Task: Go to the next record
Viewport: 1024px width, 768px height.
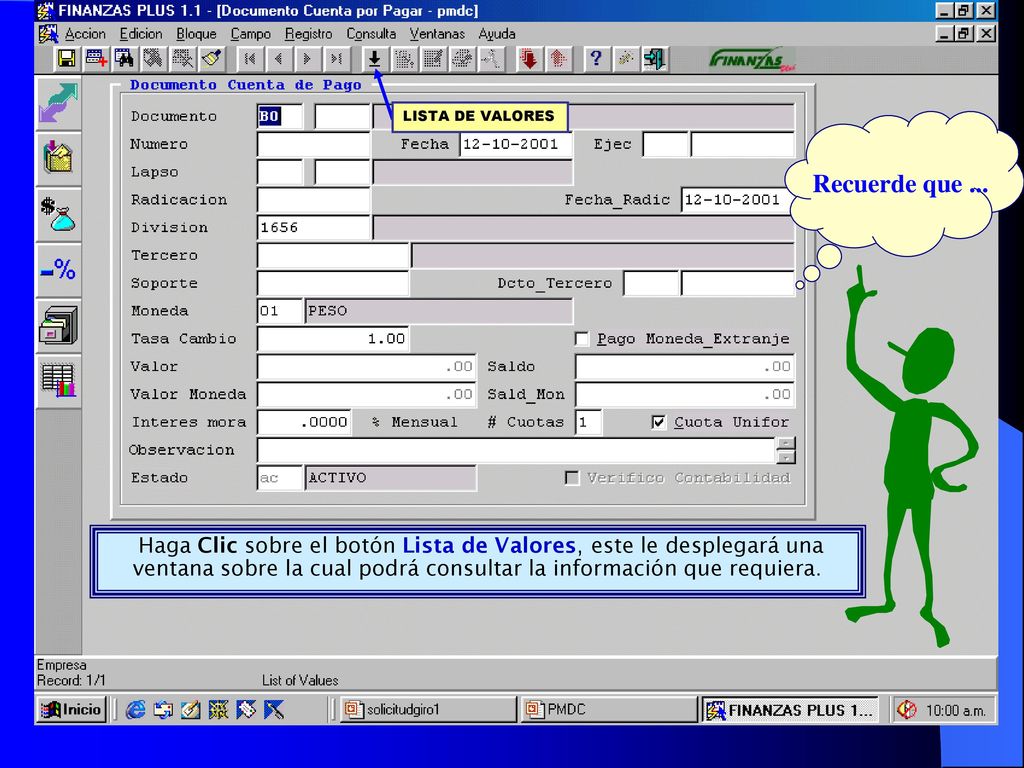Action: (307, 59)
